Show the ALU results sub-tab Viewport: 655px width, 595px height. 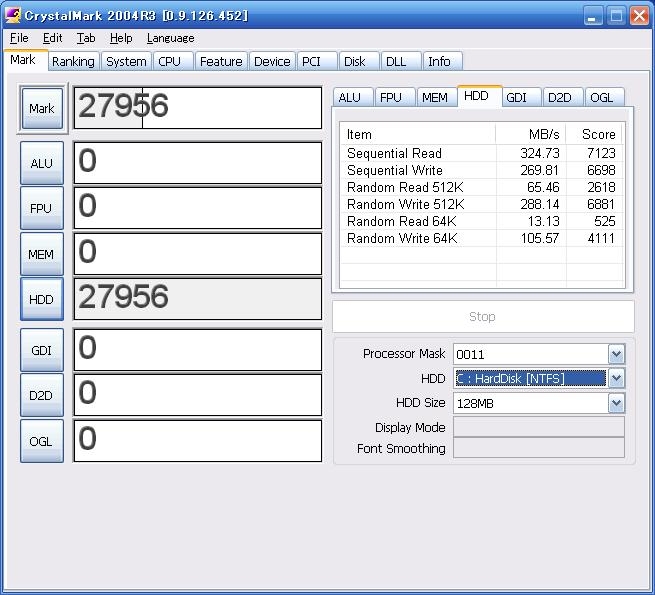click(x=353, y=97)
